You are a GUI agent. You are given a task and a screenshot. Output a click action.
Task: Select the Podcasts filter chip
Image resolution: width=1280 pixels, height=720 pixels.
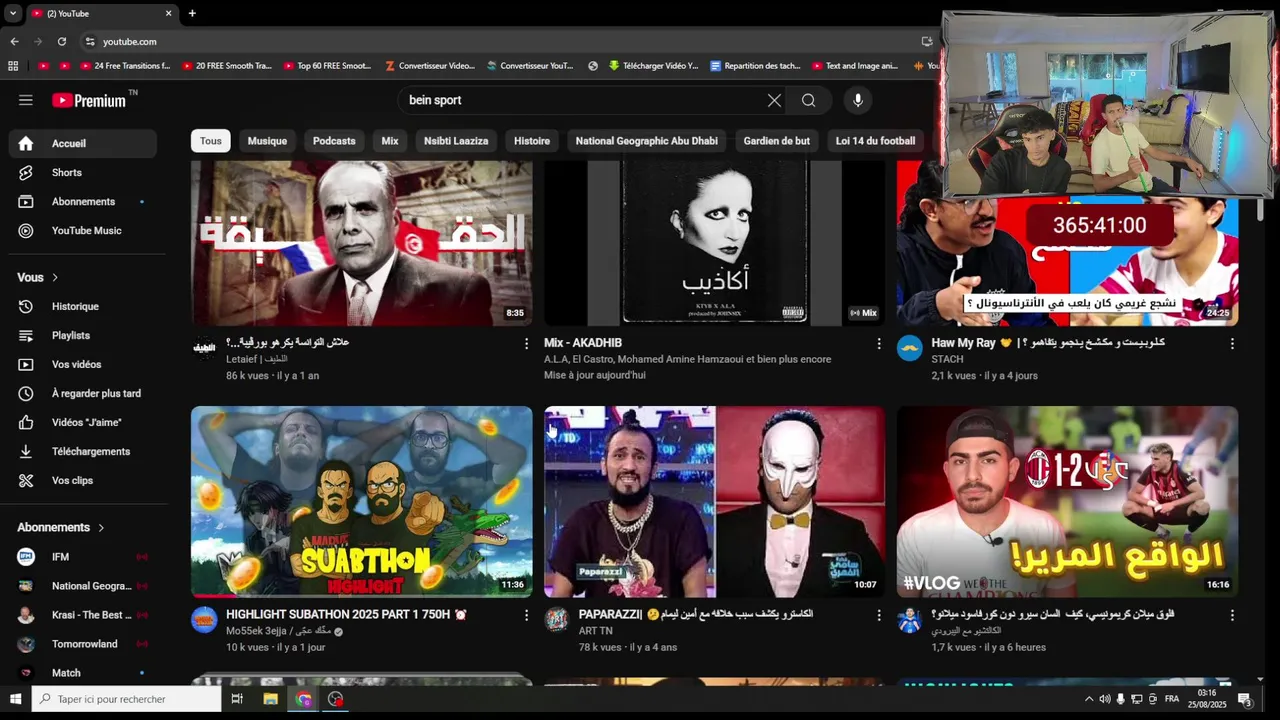[x=334, y=141]
